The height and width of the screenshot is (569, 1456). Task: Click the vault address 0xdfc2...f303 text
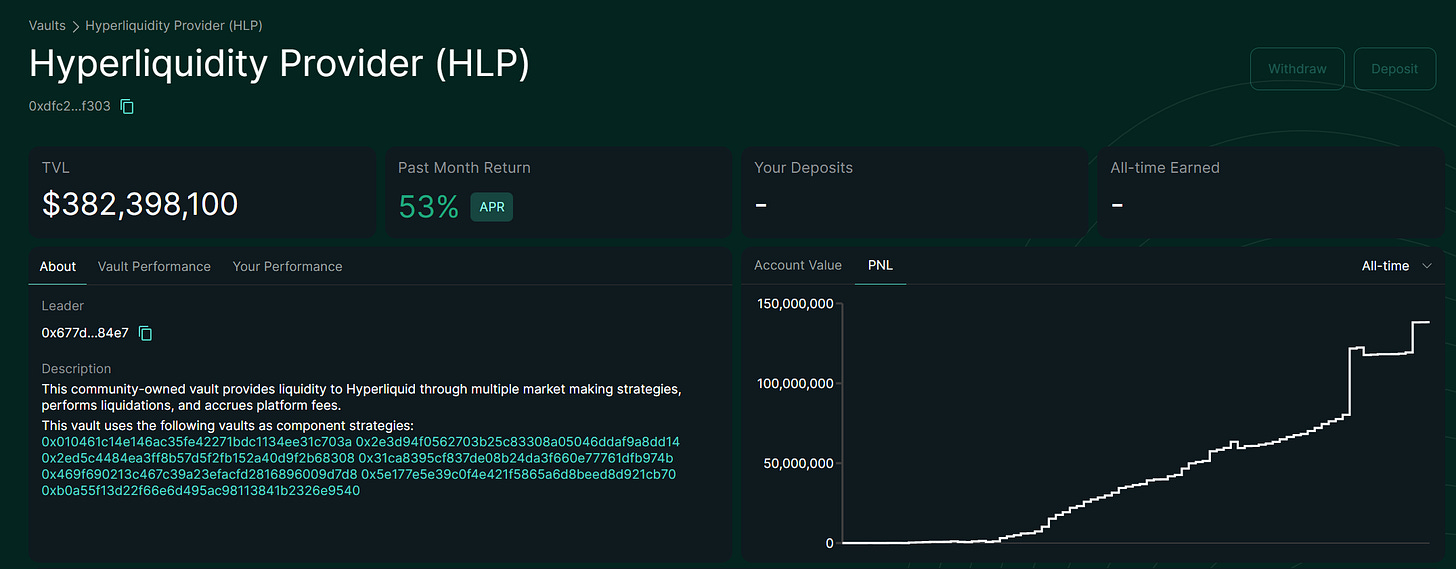point(70,106)
